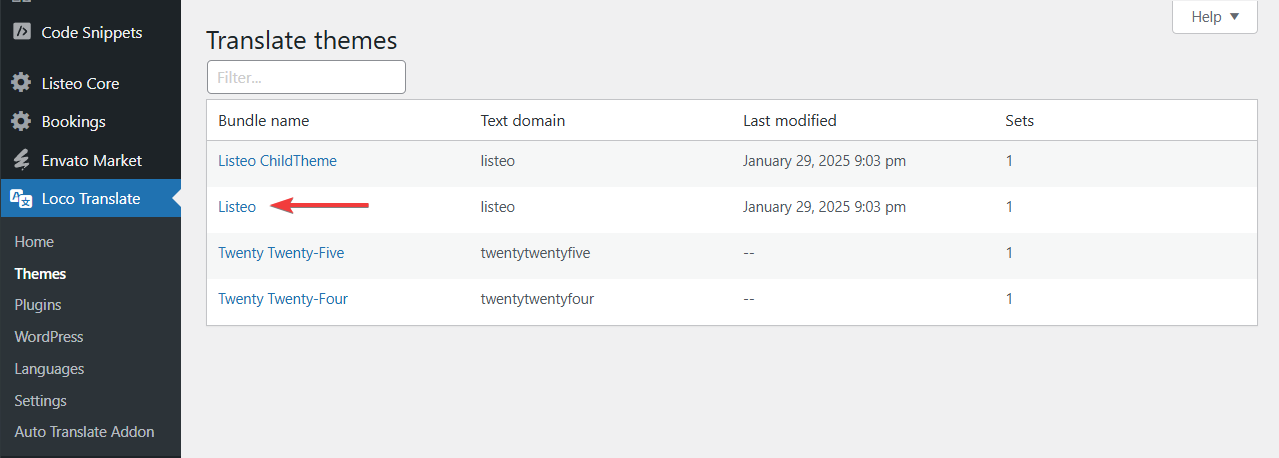Open the Listeo theme bundle link
This screenshot has height=458, width=1279.
(237, 207)
